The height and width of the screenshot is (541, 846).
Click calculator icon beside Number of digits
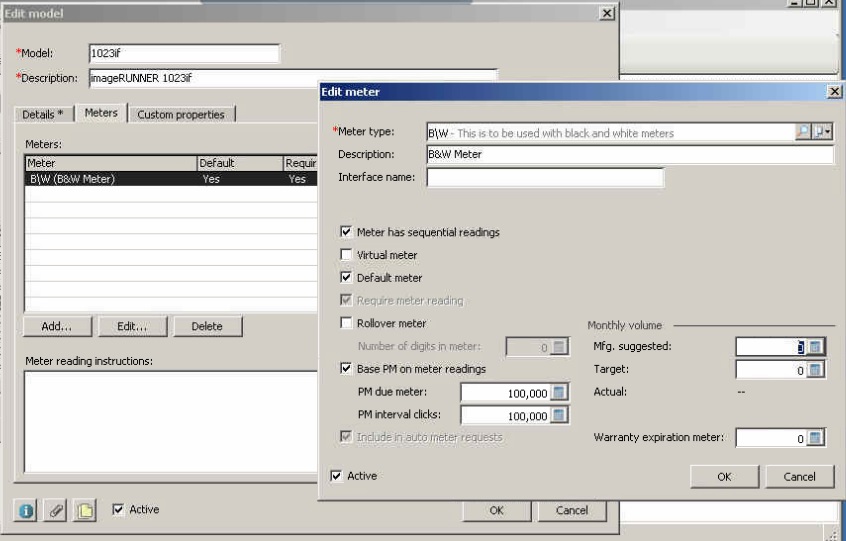[559, 347]
